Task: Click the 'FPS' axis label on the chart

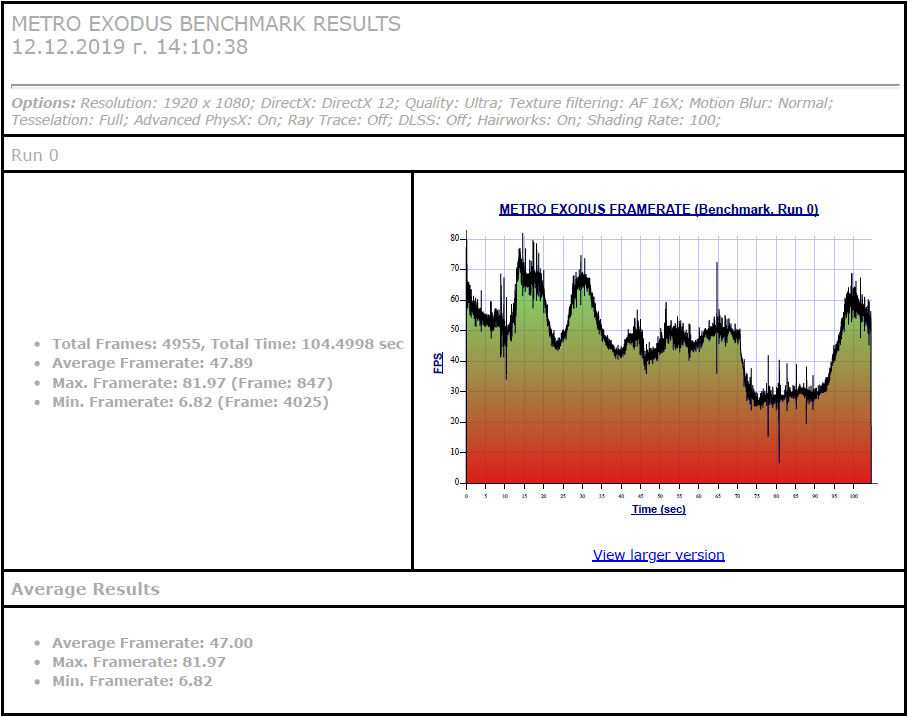Action: (438, 363)
